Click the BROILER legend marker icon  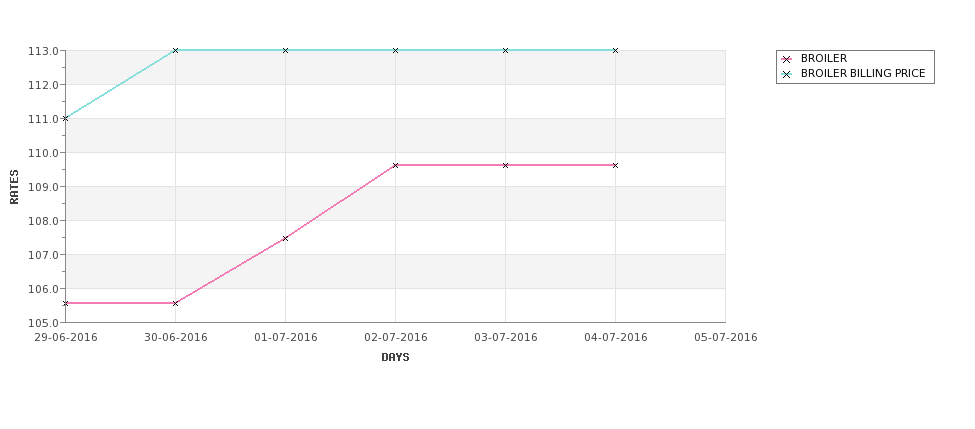787,59
